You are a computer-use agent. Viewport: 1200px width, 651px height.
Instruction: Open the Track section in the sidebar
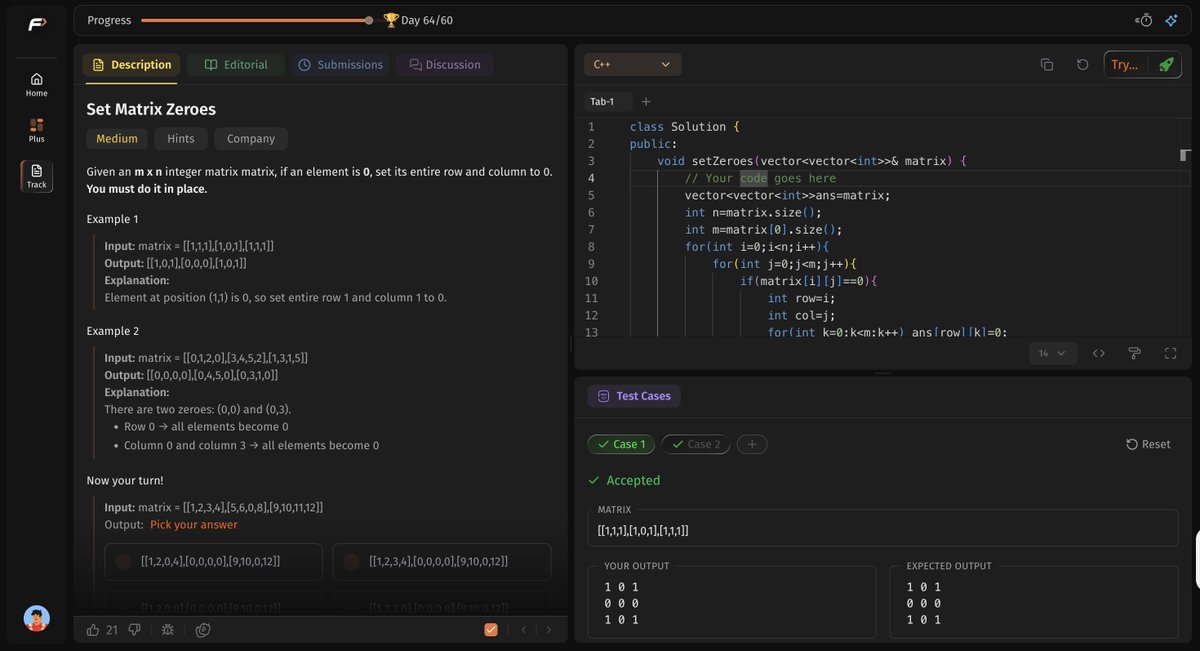tap(36, 177)
